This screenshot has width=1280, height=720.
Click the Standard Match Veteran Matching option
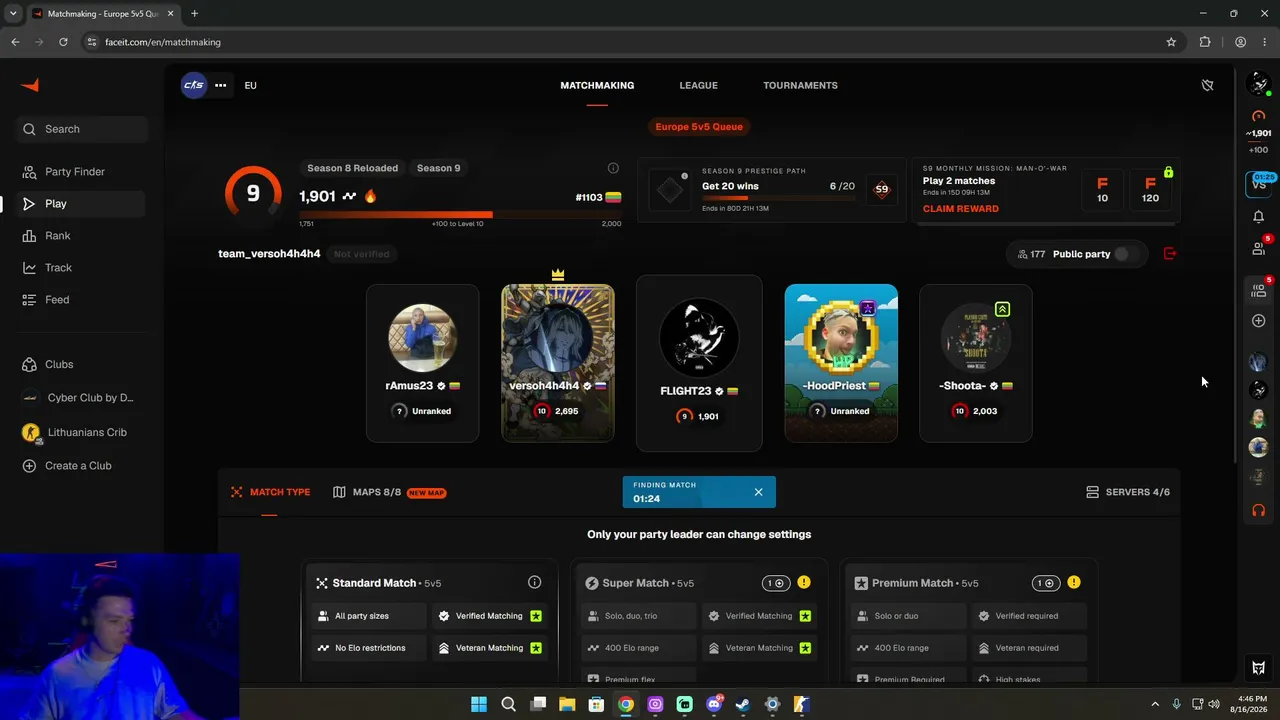(490, 648)
